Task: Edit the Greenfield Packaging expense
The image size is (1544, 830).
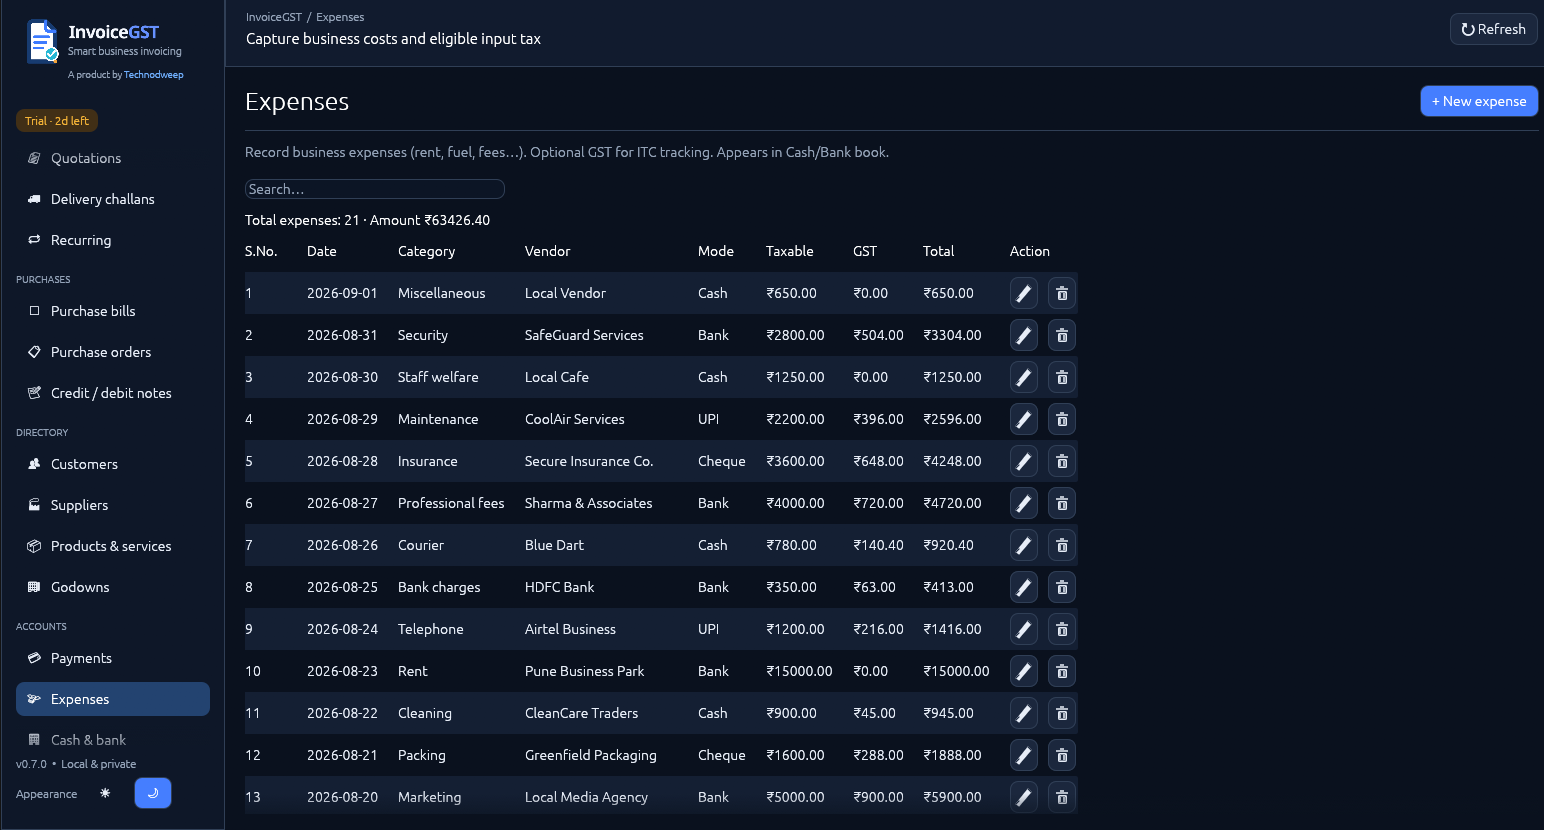Action: pos(1023,755)
